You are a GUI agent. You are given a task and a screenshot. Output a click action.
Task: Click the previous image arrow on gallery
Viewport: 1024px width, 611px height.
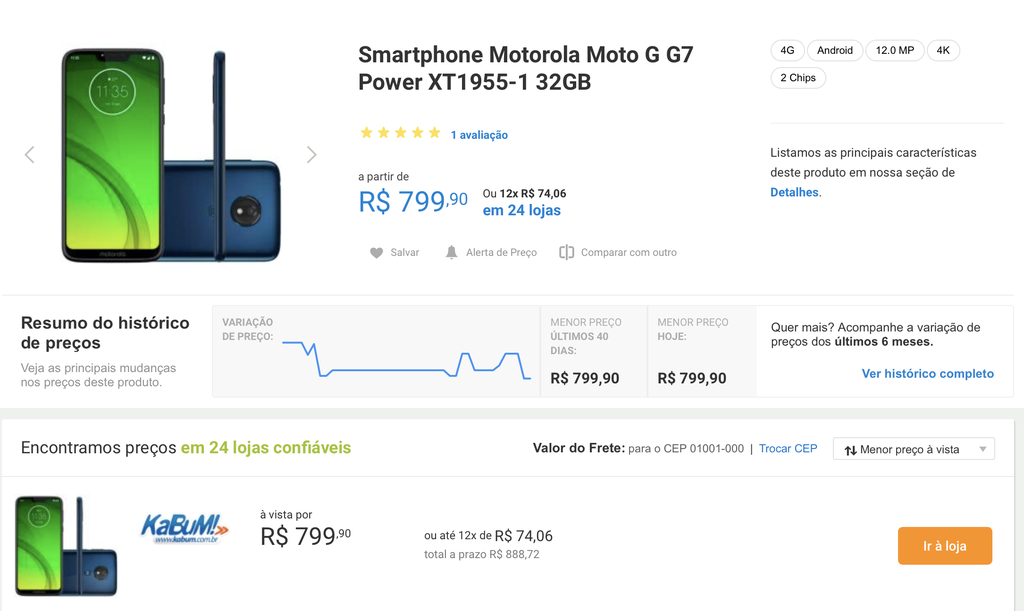click(x=29, y=155)
